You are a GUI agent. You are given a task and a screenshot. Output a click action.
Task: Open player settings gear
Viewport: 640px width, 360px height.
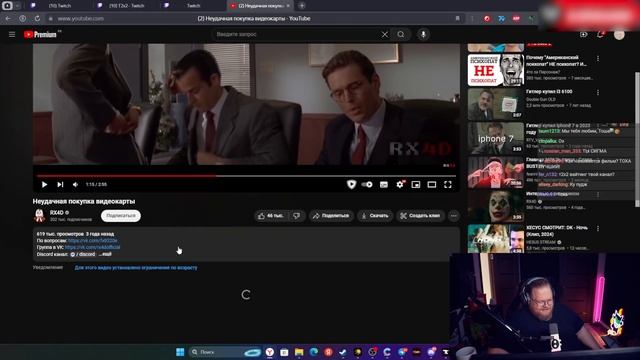point(400,184)
